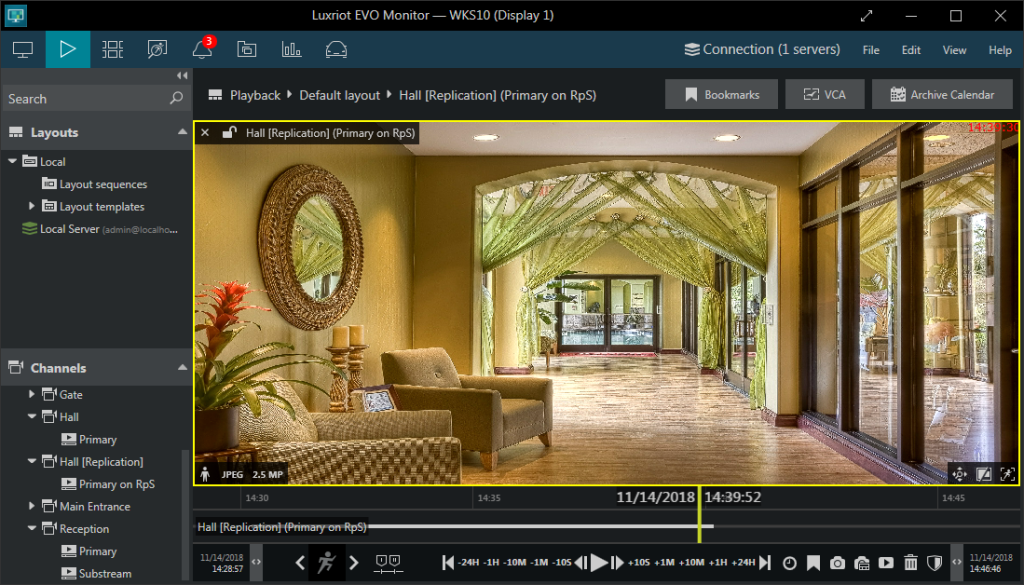Click Default layout in the breadcrumb
This screenshot has height=585, width=1024.
click(340, 95)
